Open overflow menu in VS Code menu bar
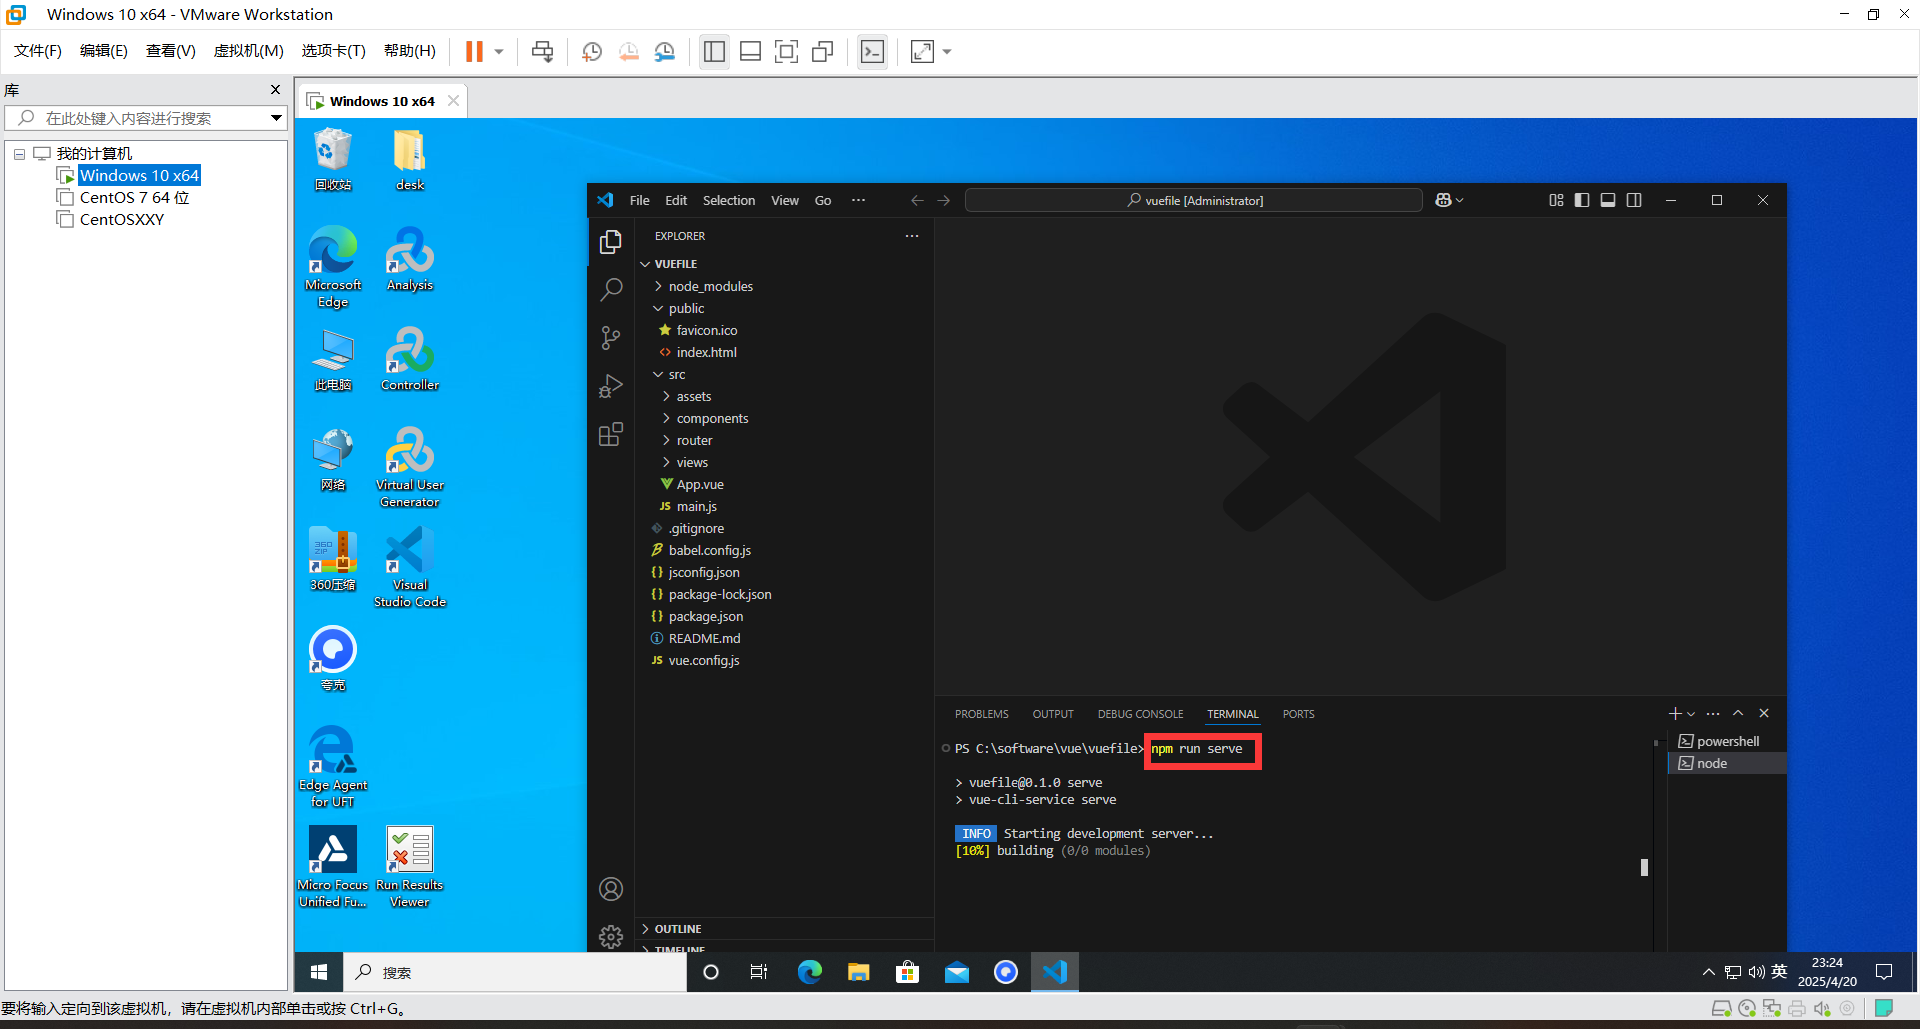1920x1029 pixels. [858, 200]
